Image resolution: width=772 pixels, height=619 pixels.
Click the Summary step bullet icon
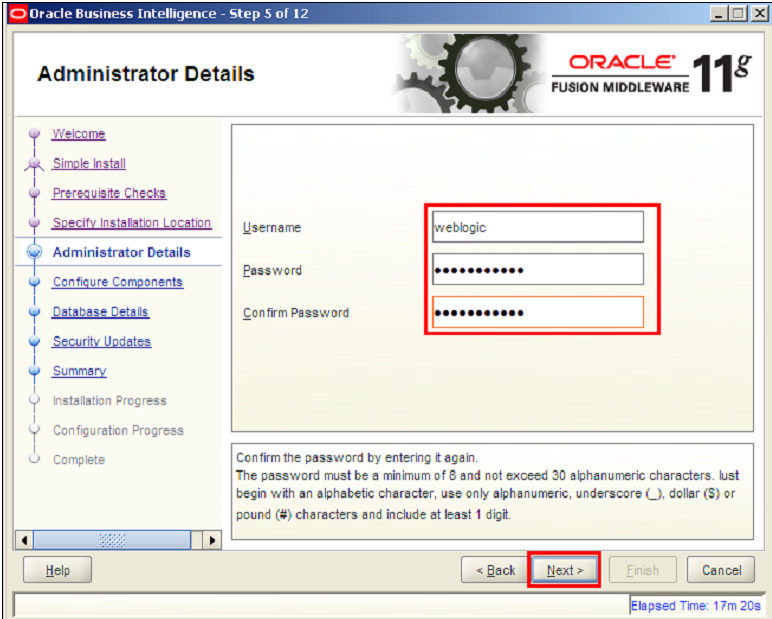click(x=34, y=370)
